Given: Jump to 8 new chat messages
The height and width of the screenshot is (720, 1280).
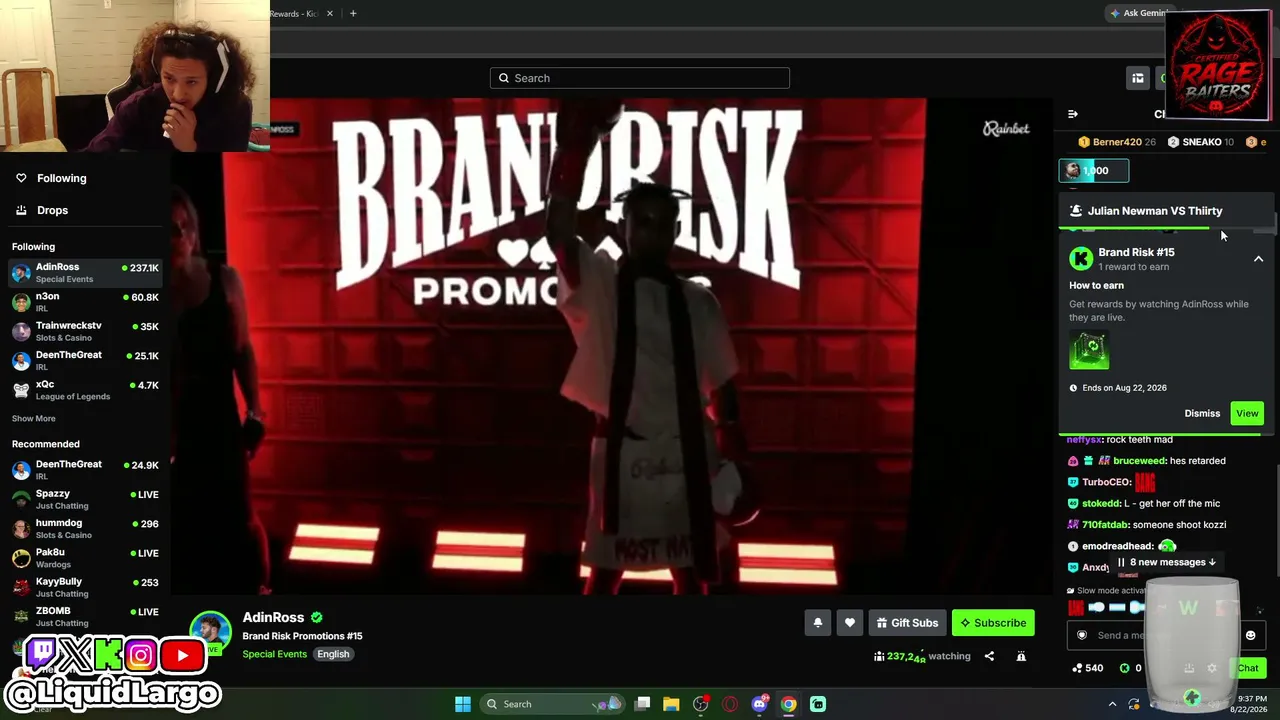Looking at the screenshot, I should [1166, 562].
